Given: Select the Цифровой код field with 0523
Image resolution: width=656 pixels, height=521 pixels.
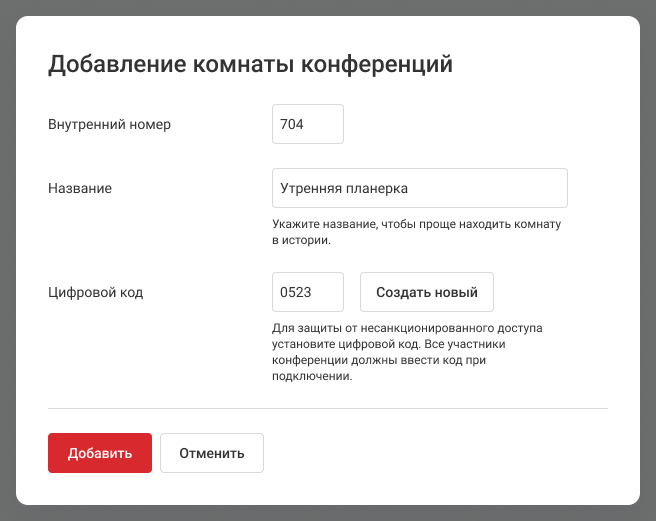Looking at the screenshot, I should point(307,292).
